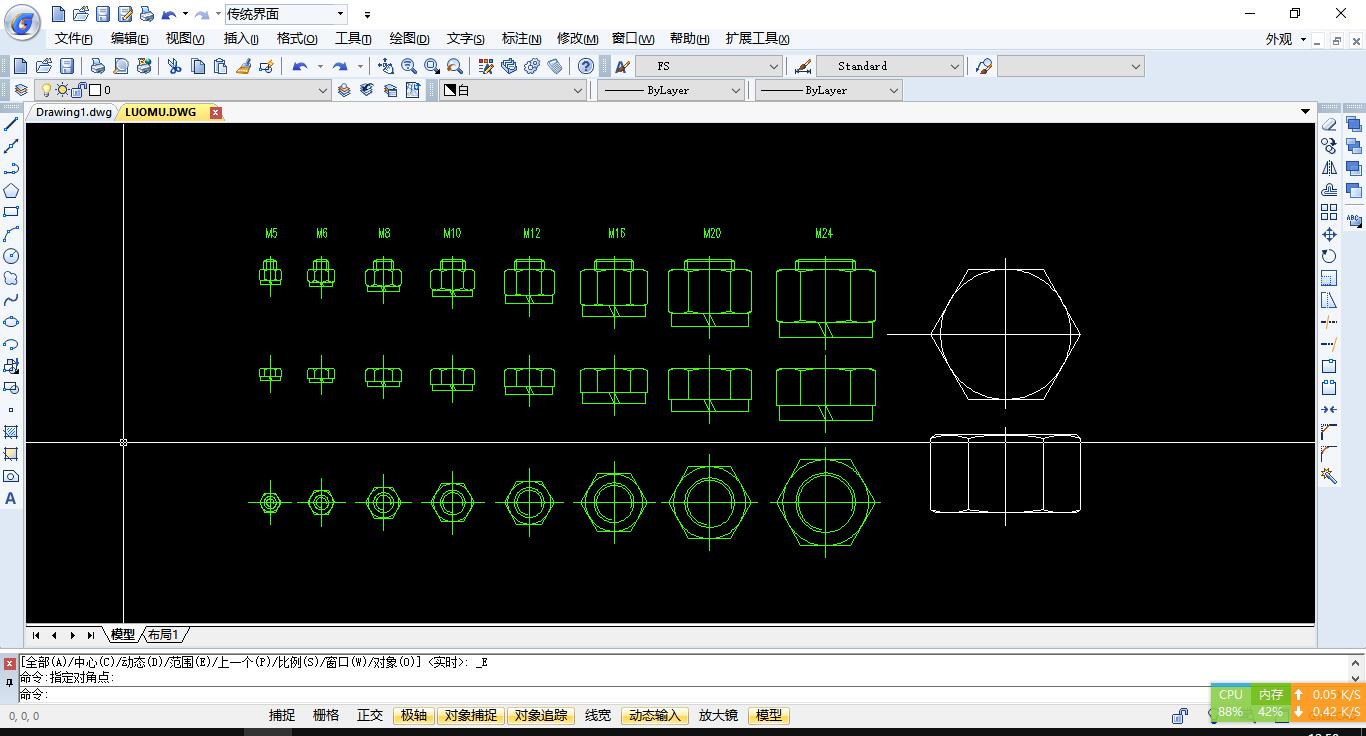The width and height of the screenshot is (1366, 736).
Task: Toggle 极轴 polar tracking
Action: click(x=414, y=715)
